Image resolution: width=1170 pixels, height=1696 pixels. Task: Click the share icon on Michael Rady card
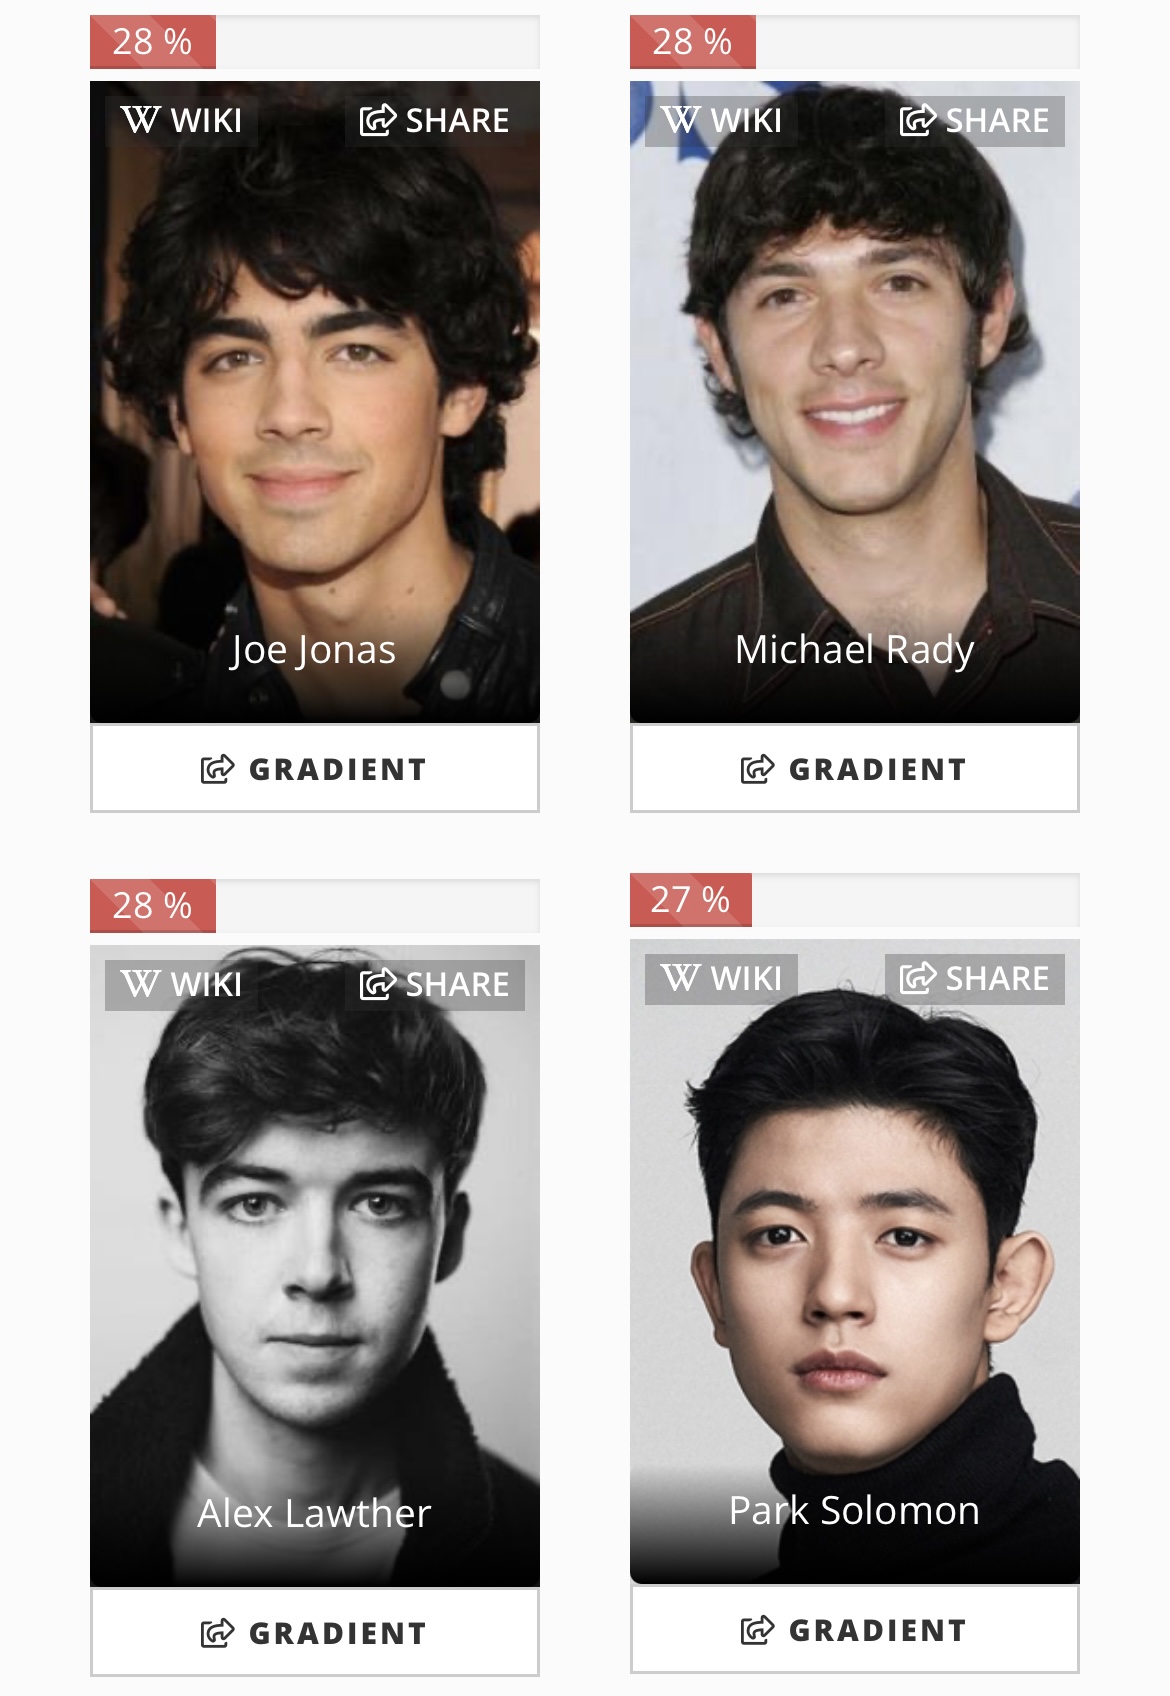coord(918,121)
